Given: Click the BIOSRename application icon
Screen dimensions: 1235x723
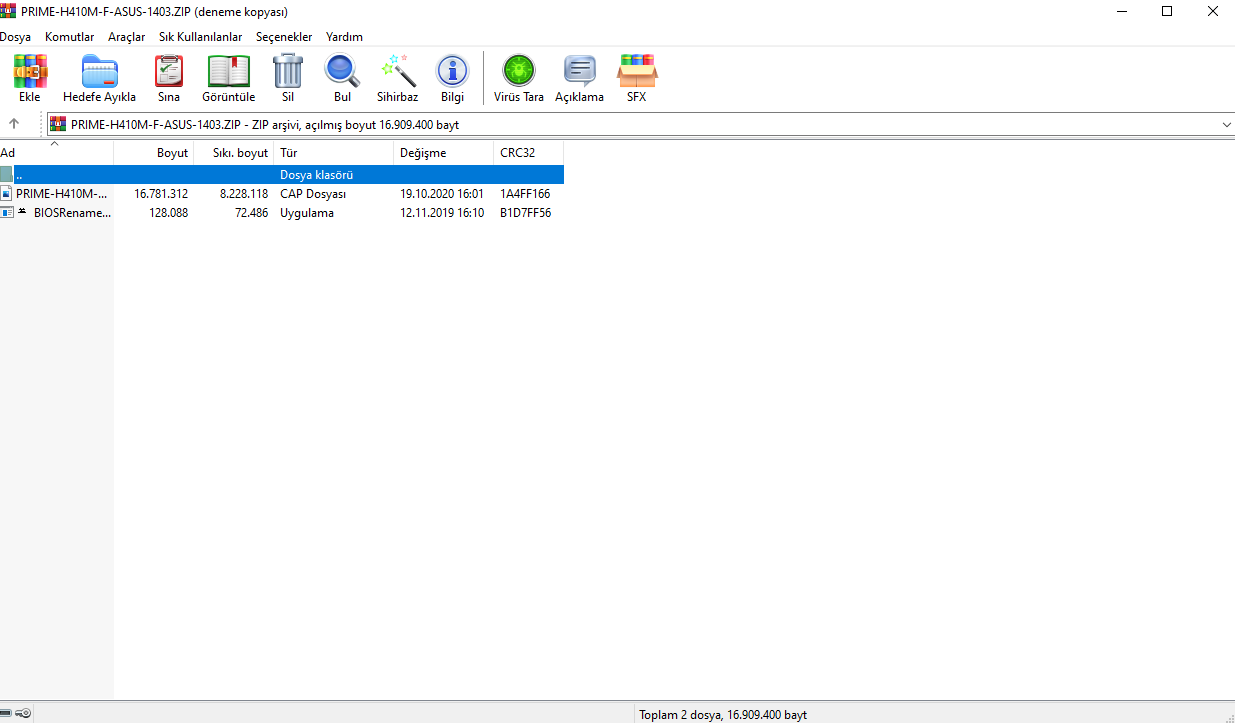Looking at the screenshot, I should point(6,212).
